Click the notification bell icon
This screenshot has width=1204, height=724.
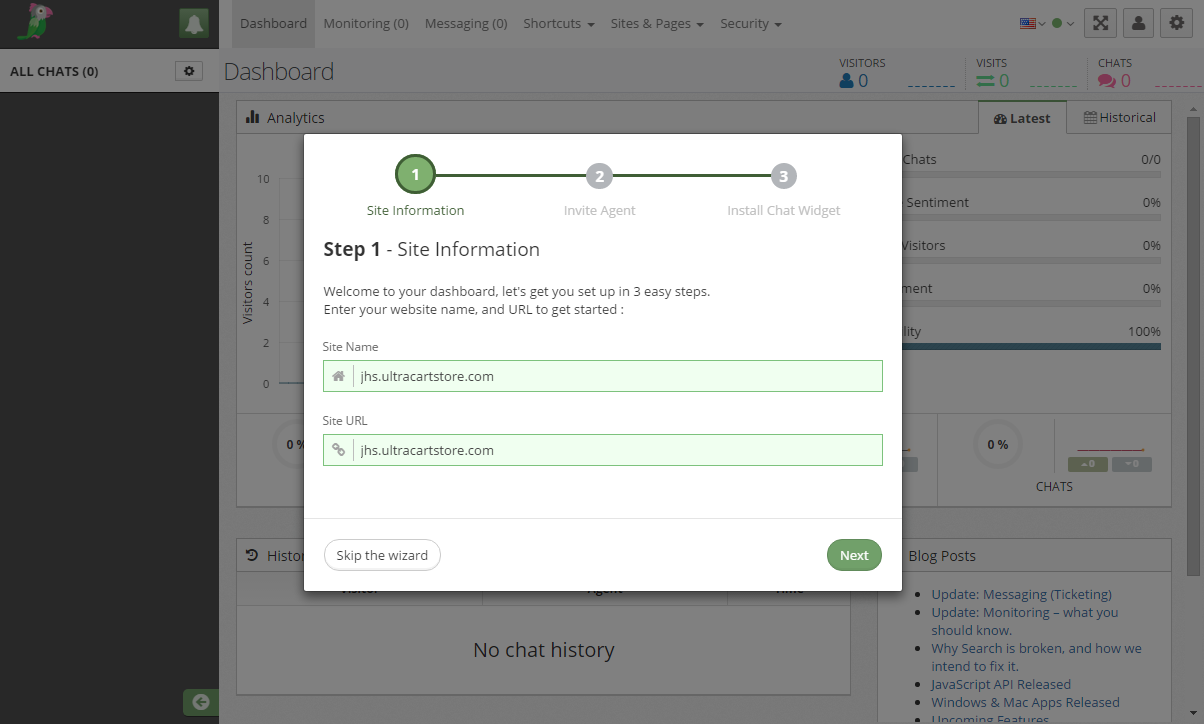click(194, 24)
